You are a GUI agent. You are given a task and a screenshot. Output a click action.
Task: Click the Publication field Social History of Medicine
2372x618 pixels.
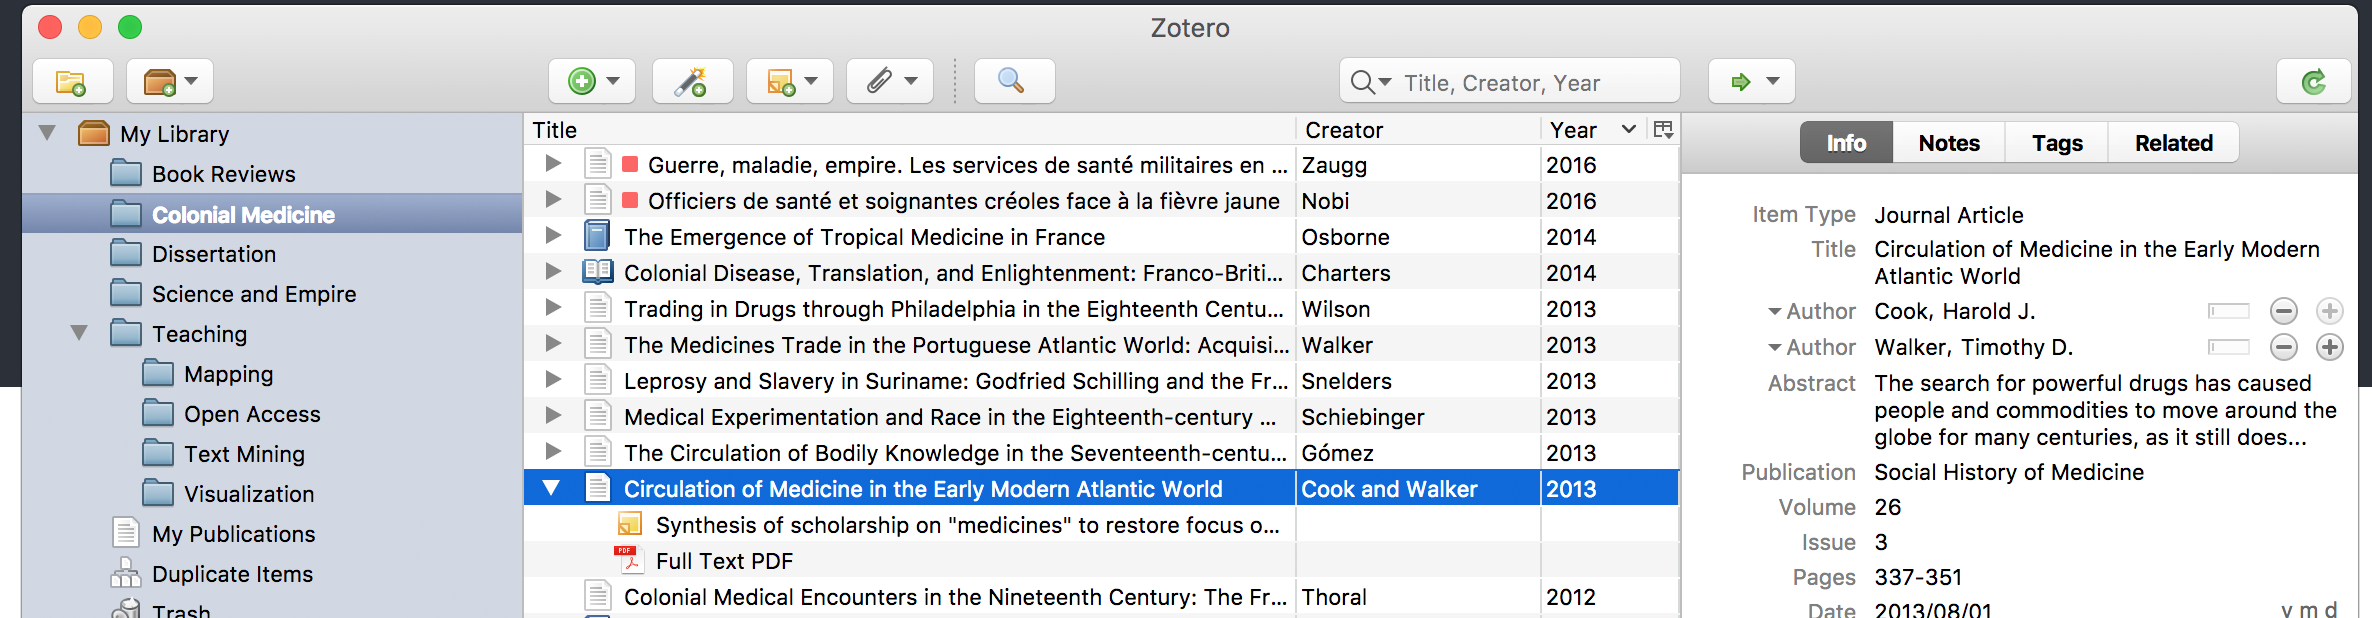coord(2009,472)
